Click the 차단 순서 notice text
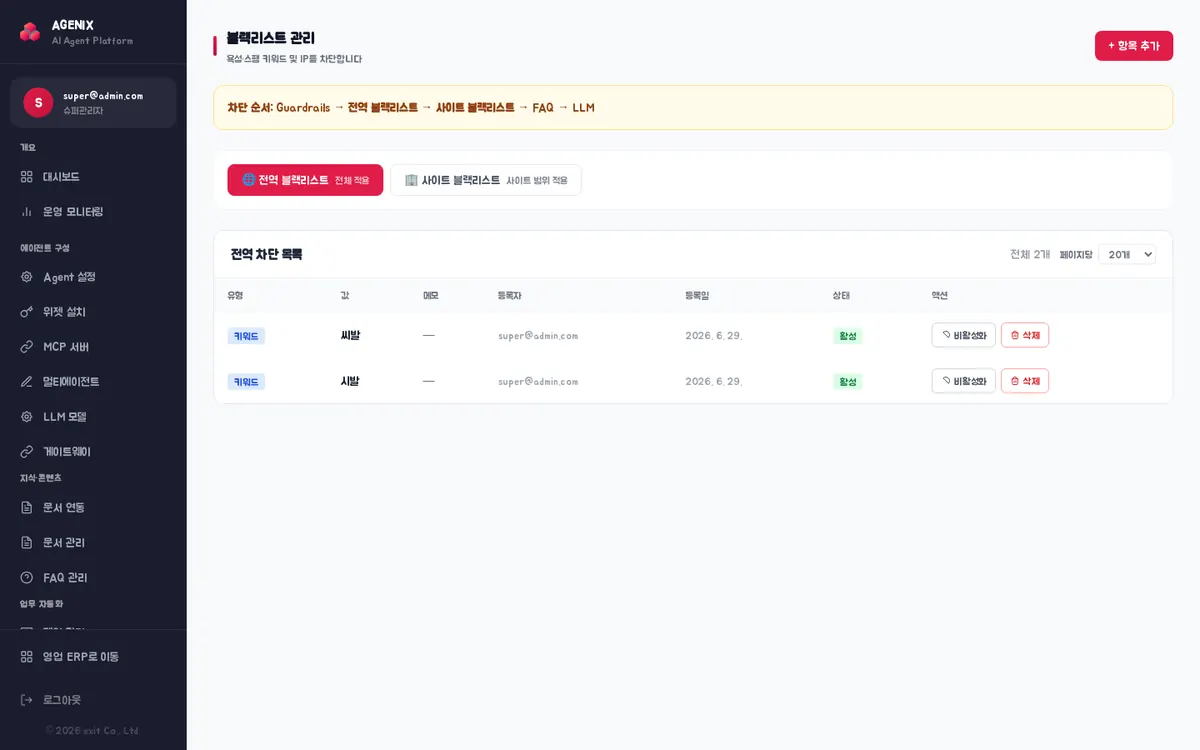The image size is (1200, 750). [x=411, y=107]
